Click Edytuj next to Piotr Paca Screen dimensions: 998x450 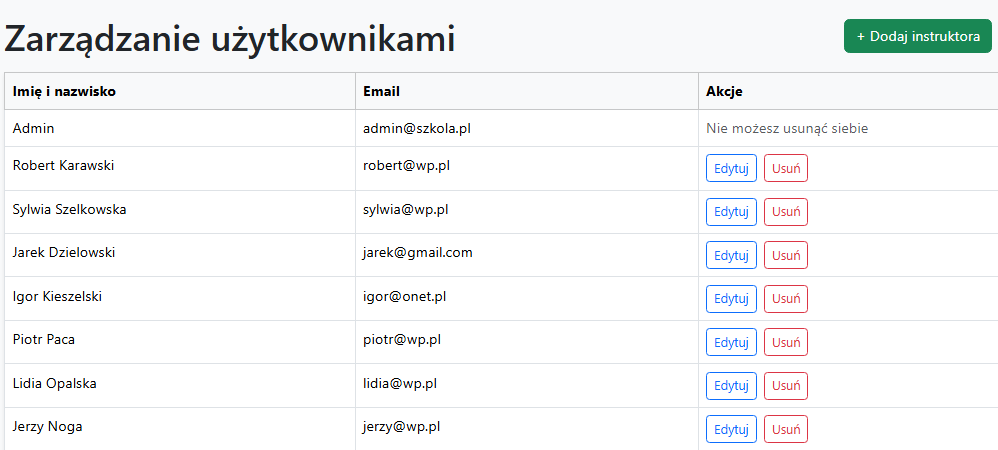pos(731,342)
